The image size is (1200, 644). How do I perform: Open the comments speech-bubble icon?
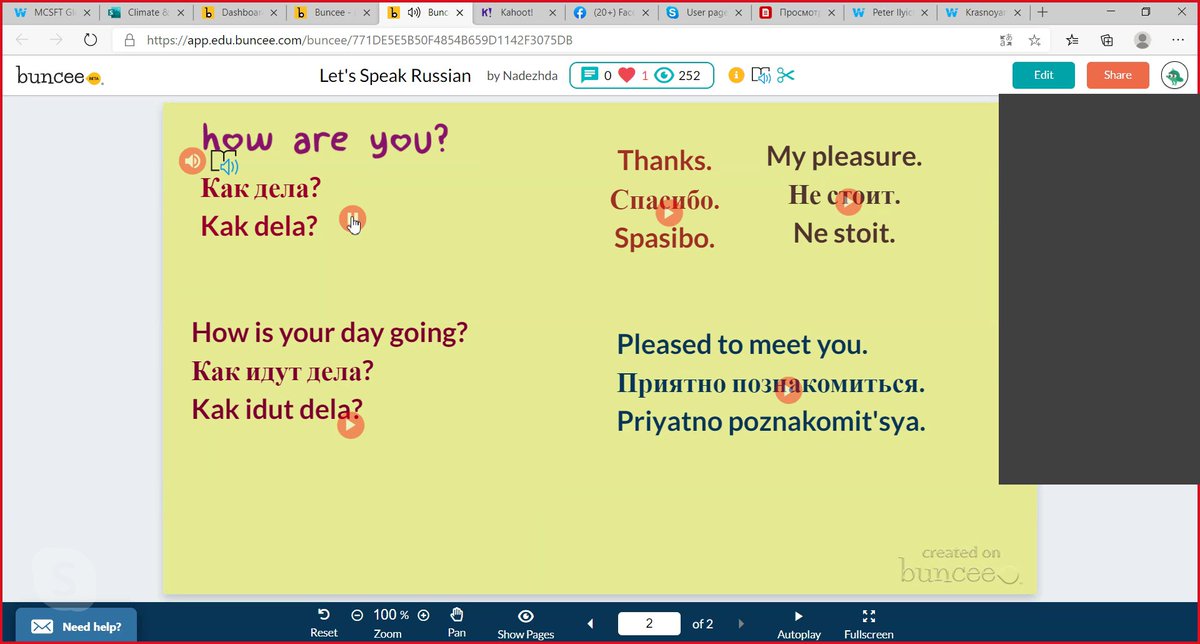pos(589,75)
